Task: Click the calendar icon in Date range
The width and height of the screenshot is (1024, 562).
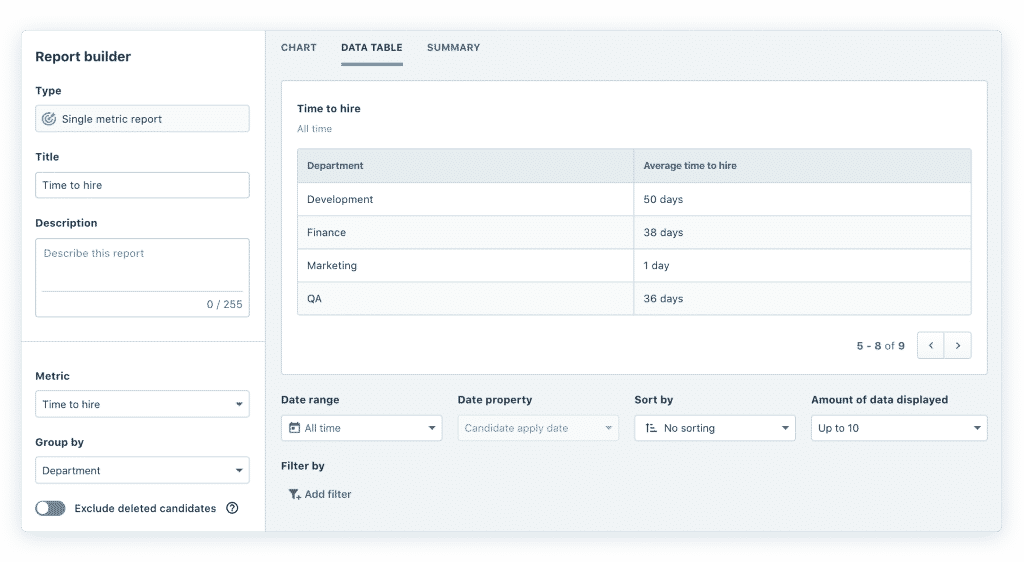Action: coord(294,428)
